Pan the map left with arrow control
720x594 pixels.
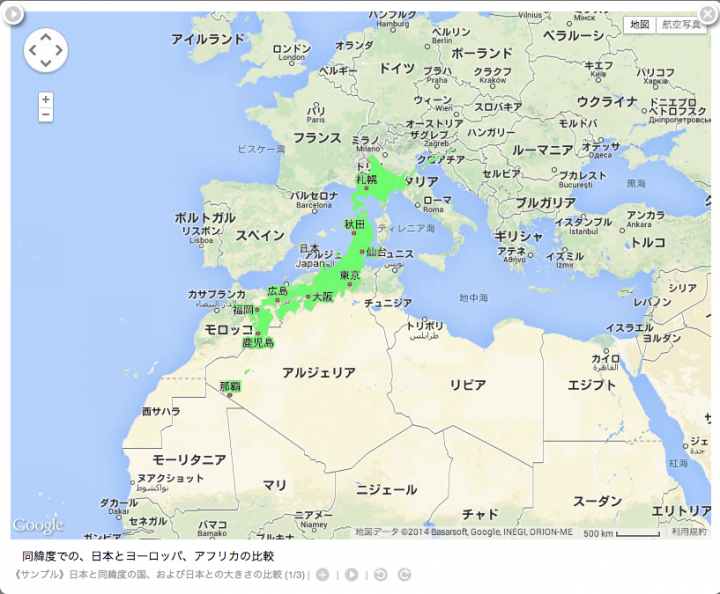33,50
